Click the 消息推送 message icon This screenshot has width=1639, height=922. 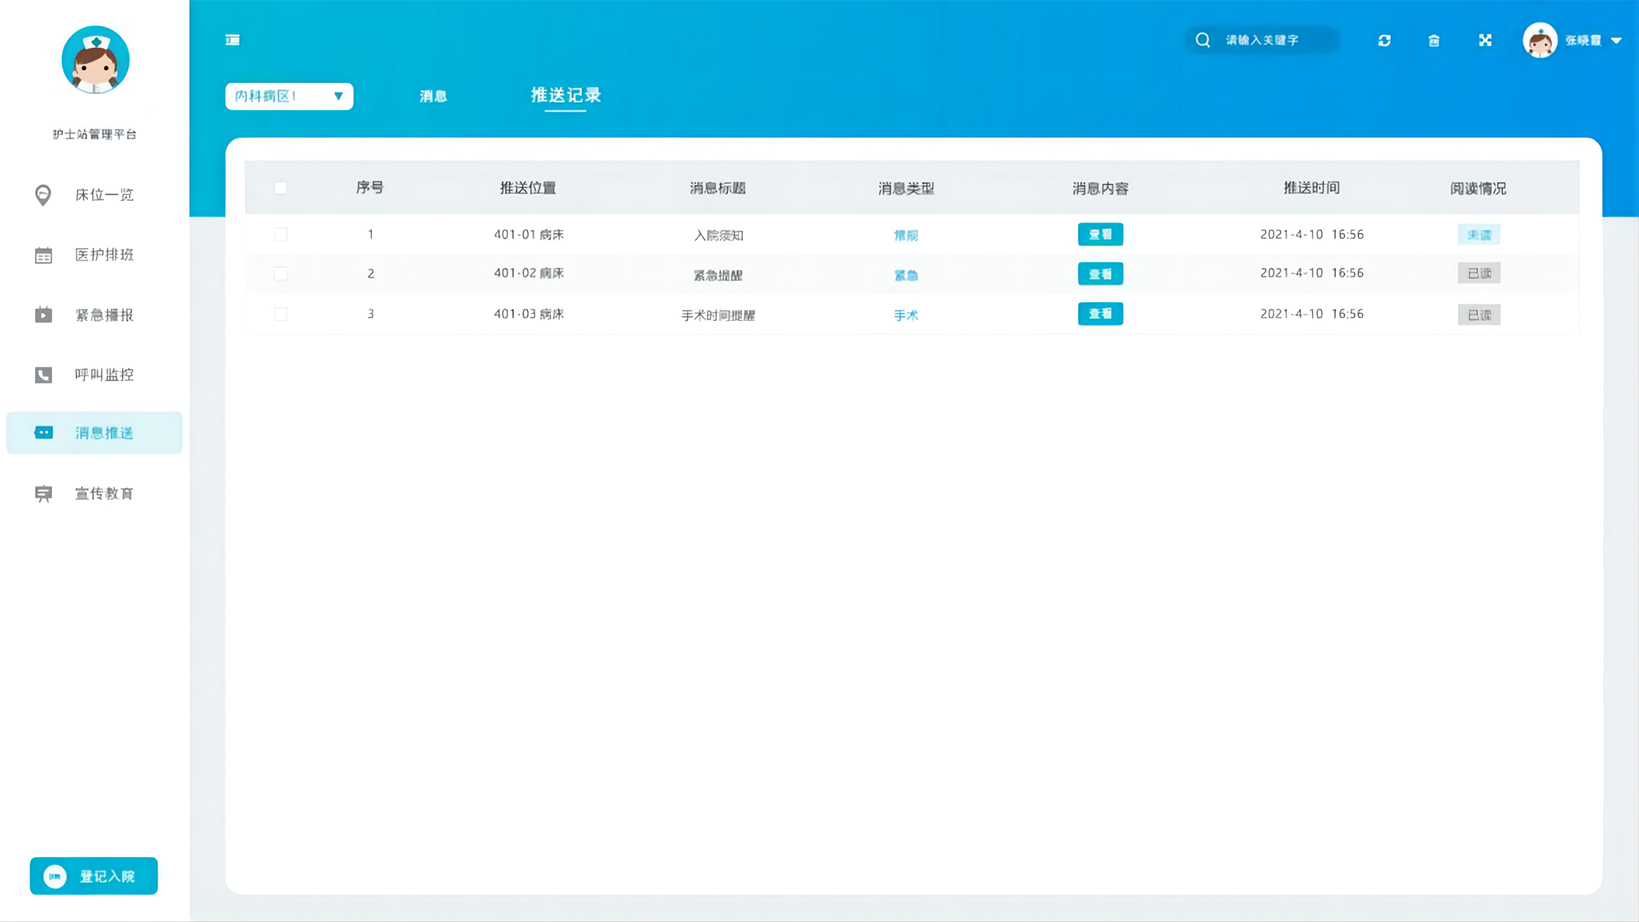pyautogui.click(x=43, y=433)
